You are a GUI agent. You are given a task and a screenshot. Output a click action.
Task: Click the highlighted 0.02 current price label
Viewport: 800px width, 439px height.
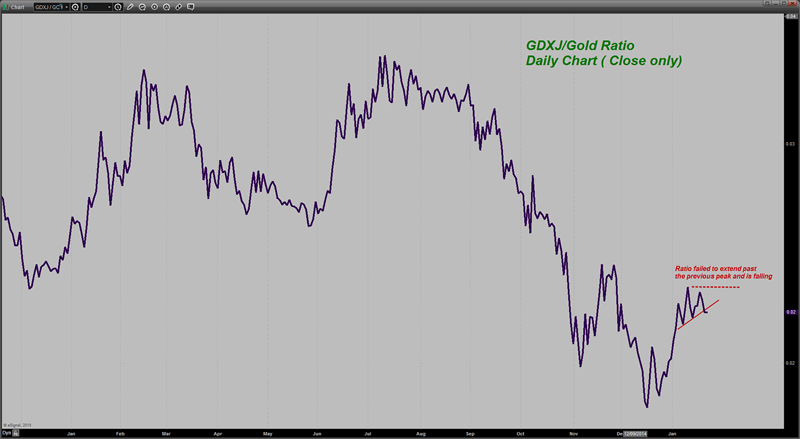[x=791, y=312]
